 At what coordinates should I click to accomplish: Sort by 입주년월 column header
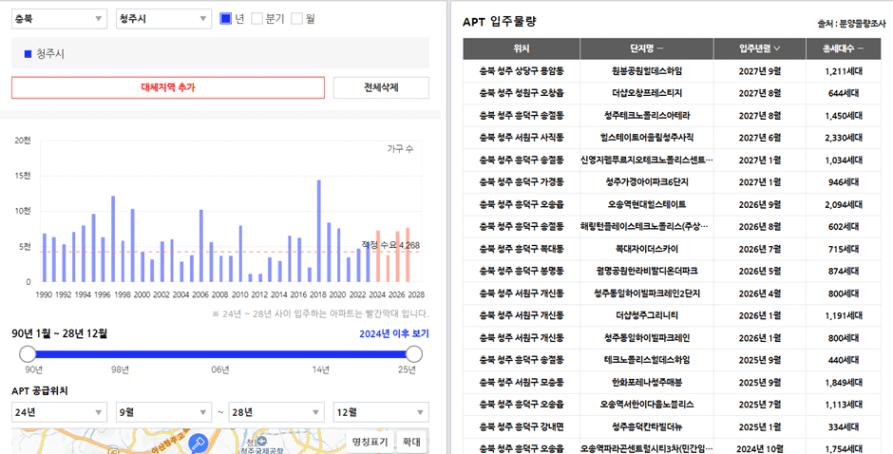[x=759, y=49]
